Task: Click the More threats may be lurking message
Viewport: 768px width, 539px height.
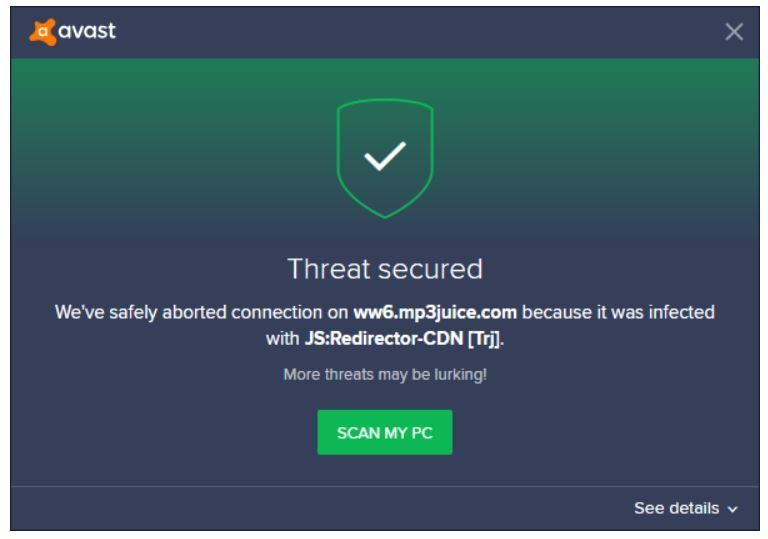Action: coord(385,374)
